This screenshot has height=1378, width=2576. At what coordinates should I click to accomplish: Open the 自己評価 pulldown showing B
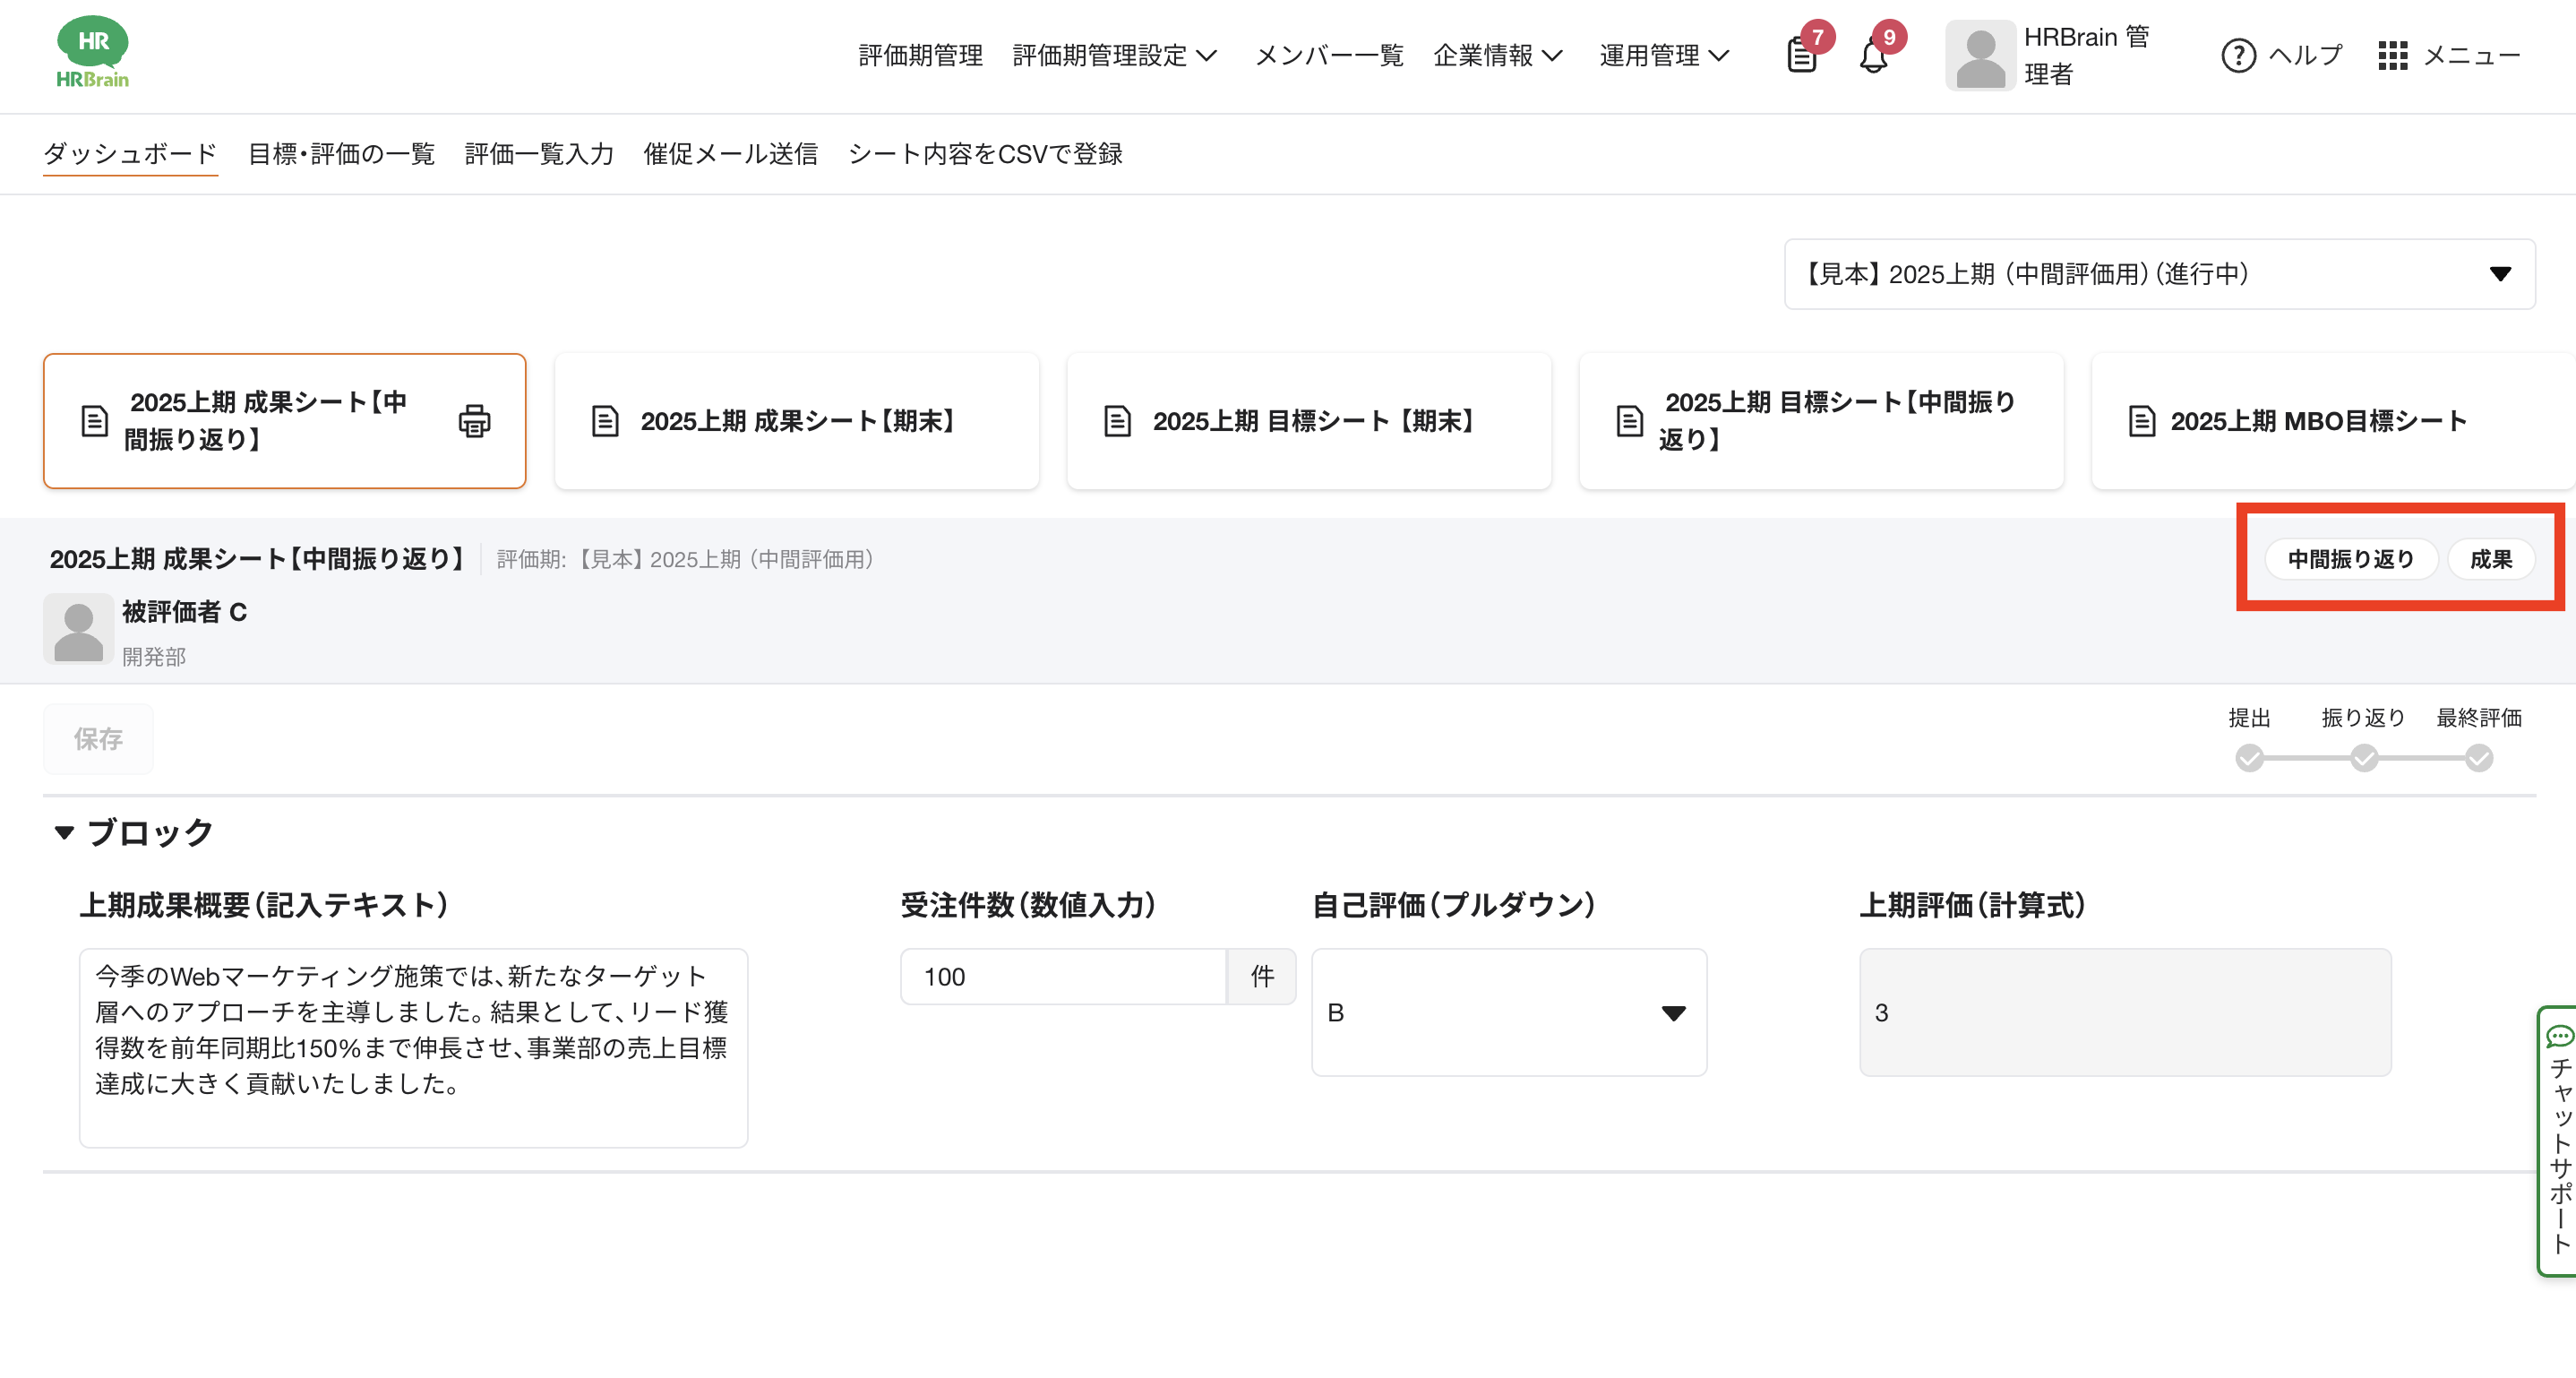pos(1508,1012)
